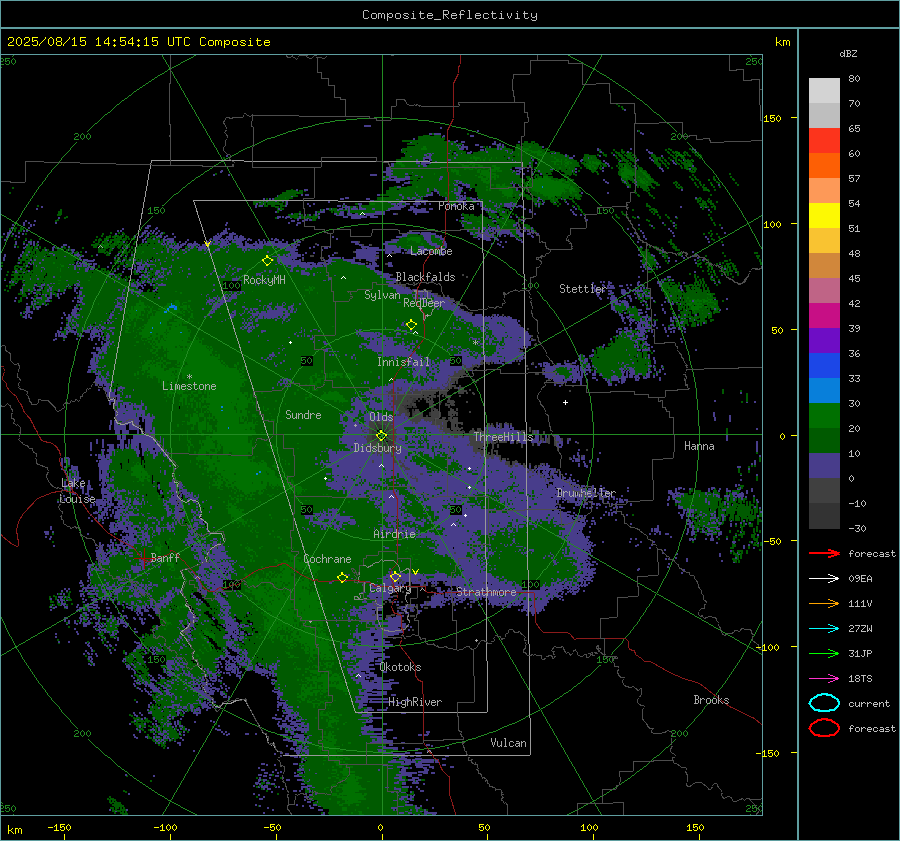Click the light gray 70-80 dBZ block
The width and height of the screenshot is (900, 841).
[824, 91]
